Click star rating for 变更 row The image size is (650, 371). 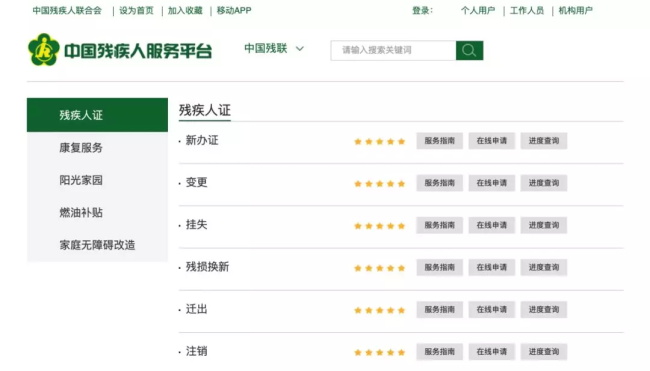[x=379, y=184]
